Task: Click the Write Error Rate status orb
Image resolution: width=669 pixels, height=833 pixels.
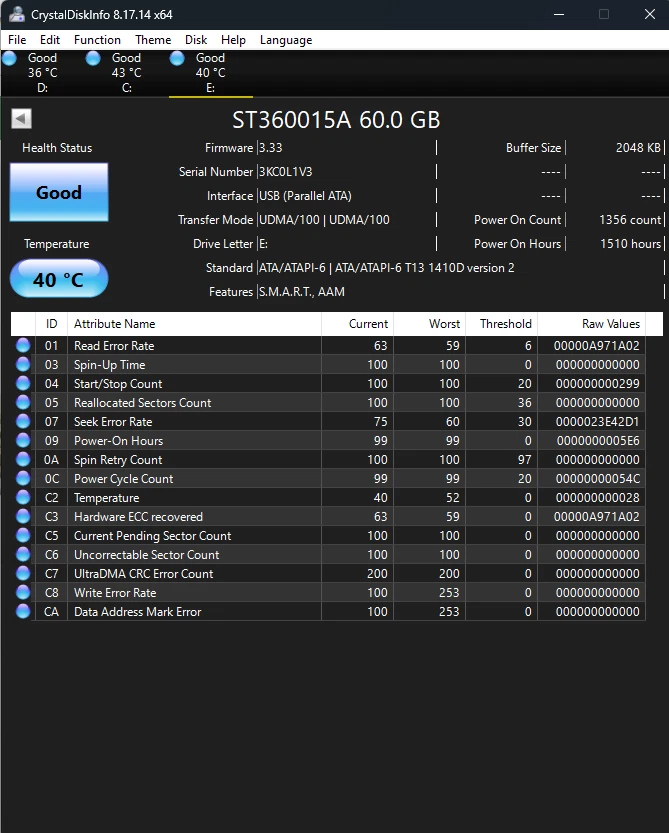Action: (x=23, y=592)
